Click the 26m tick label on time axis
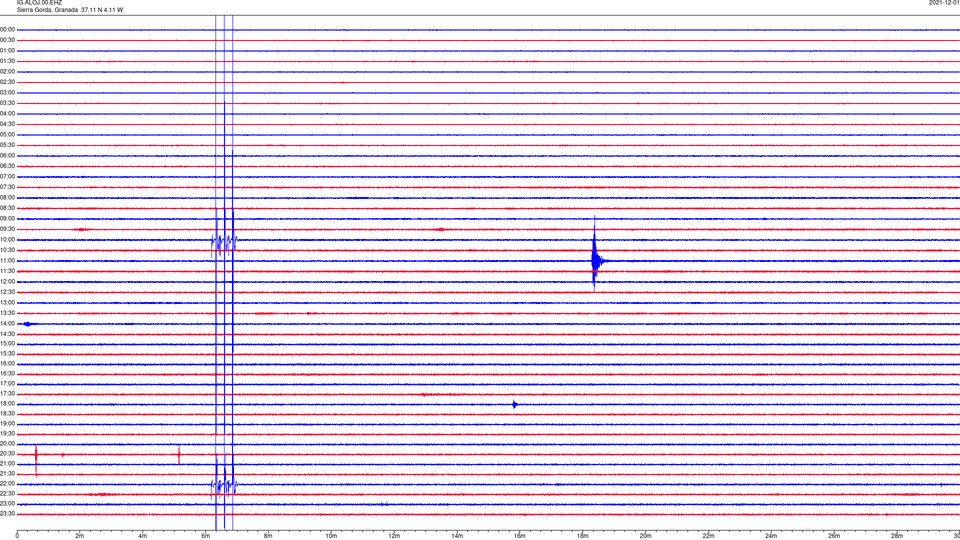 point(834,536)
